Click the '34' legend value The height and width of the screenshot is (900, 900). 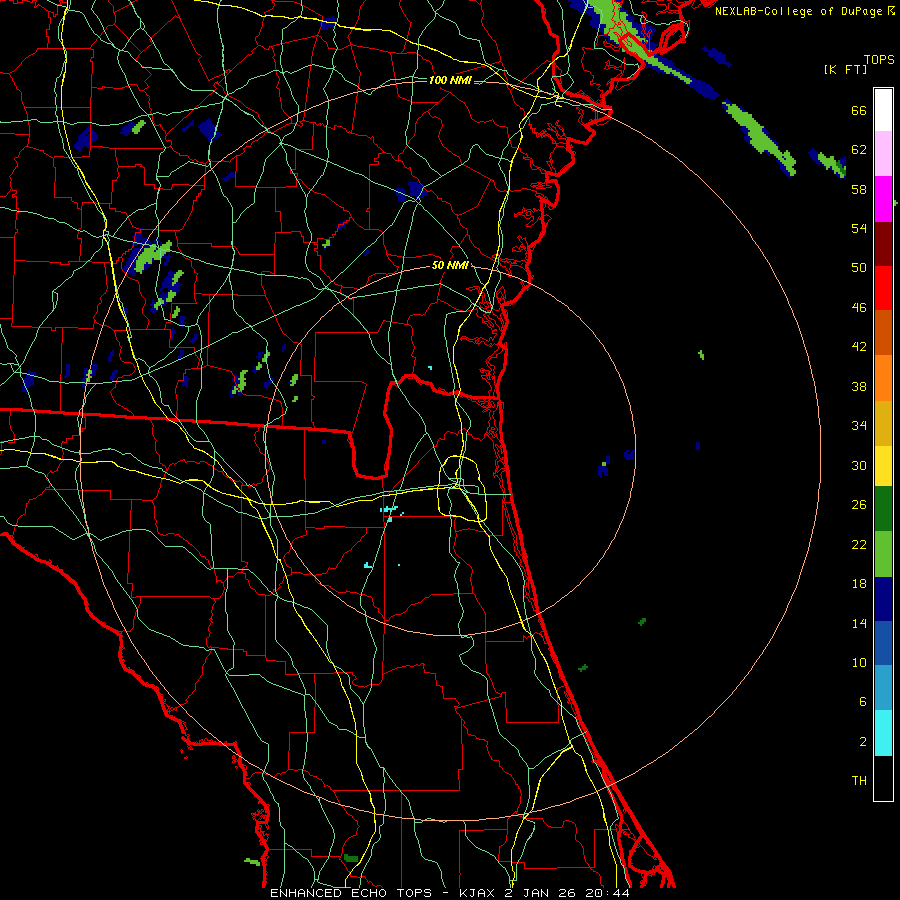[859, 425]
